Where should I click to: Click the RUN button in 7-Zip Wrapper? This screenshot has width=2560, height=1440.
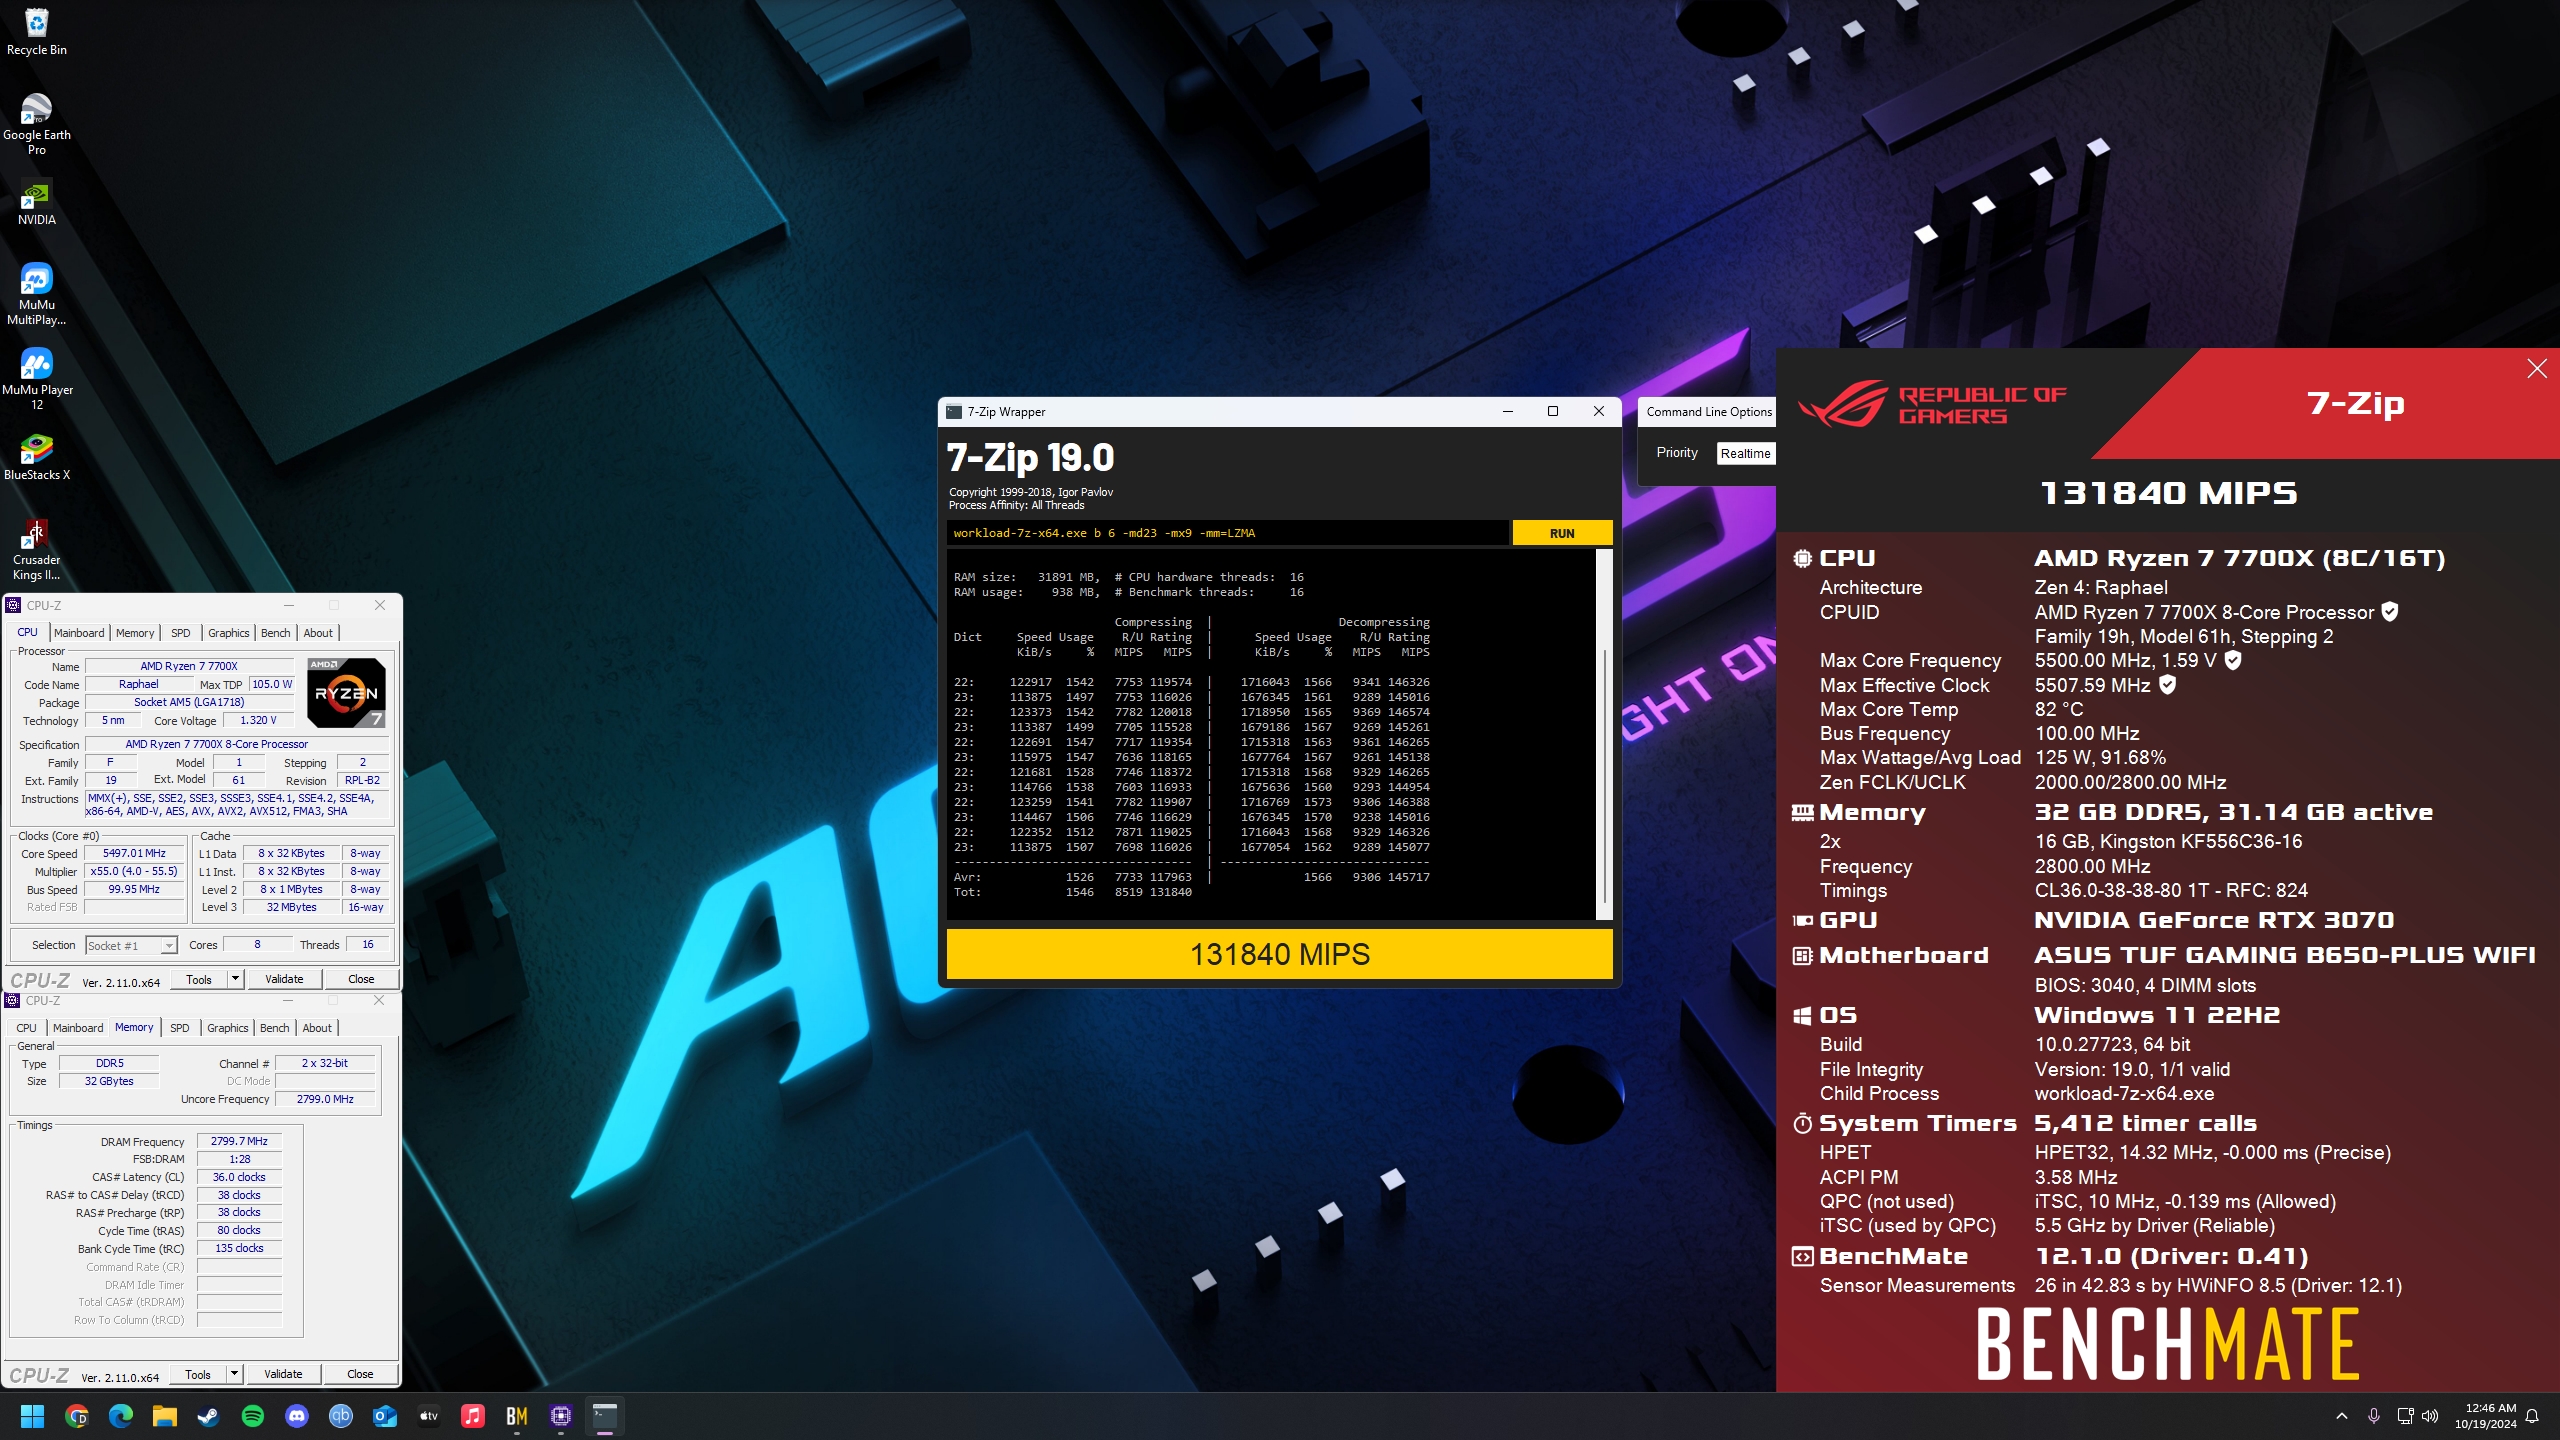click(1562, 533)
